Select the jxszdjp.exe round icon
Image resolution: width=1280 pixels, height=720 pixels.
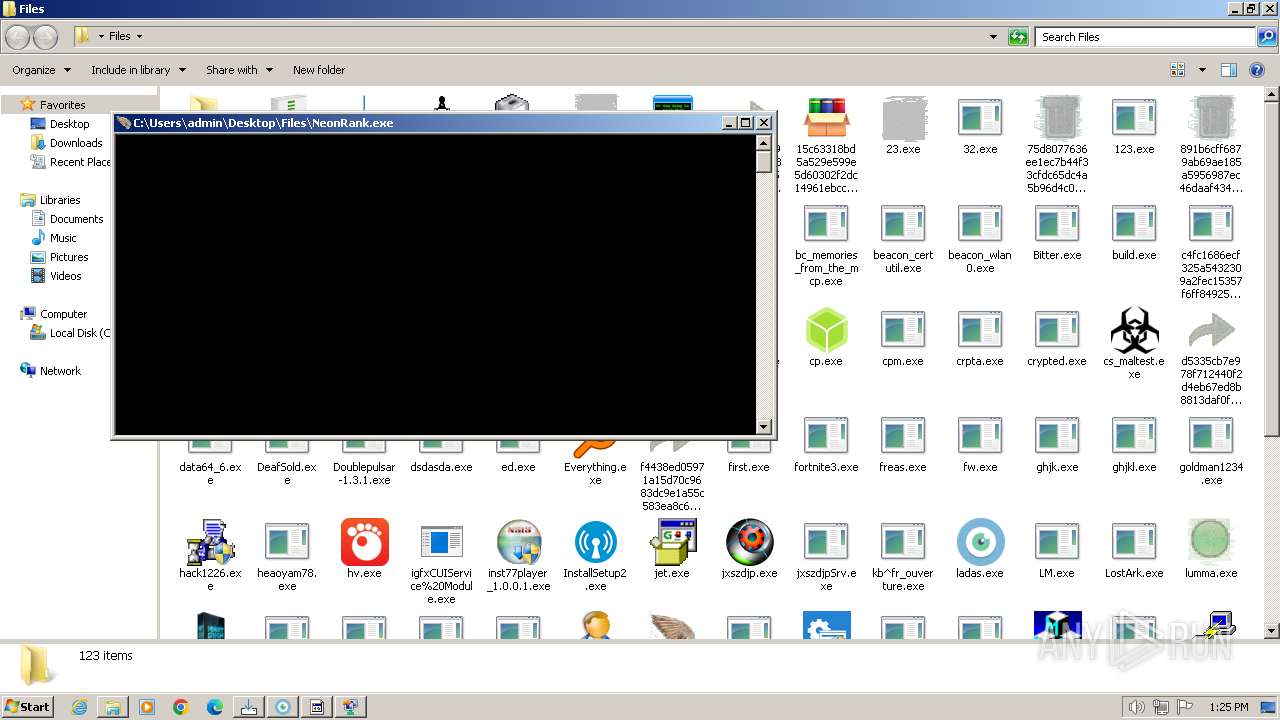point(749,542)
